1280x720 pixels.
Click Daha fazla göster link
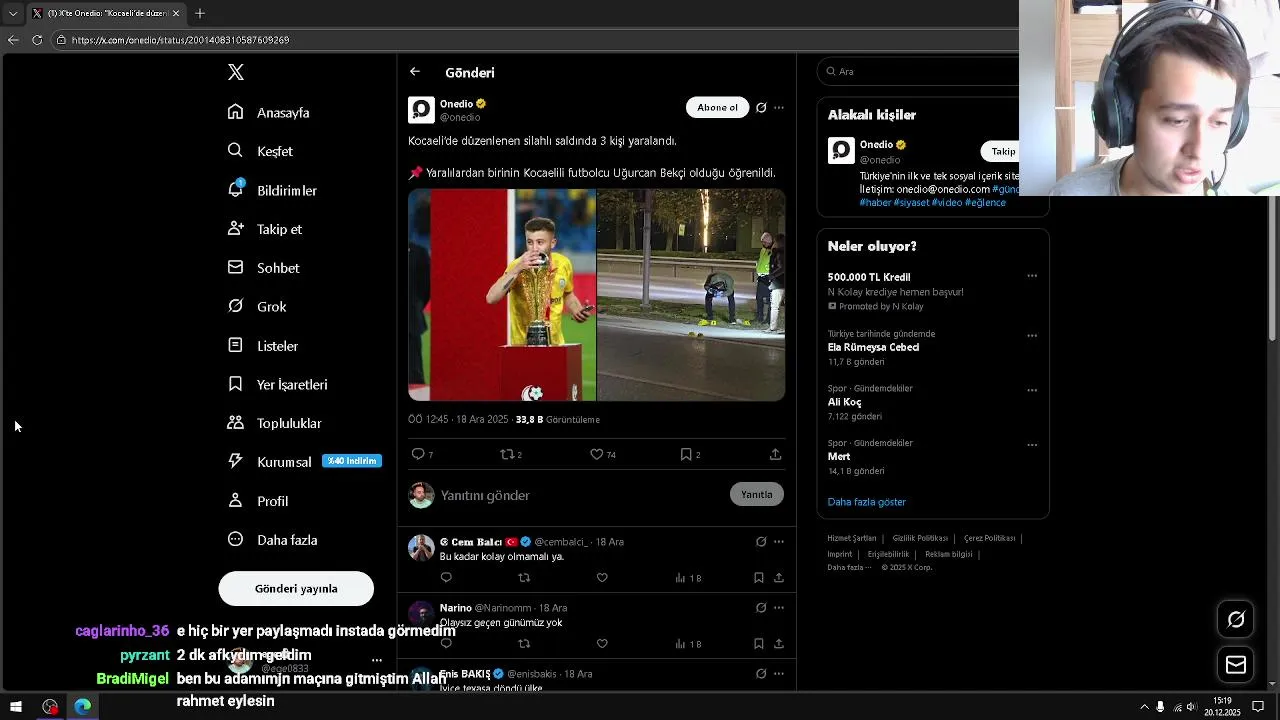coord(866,502)
